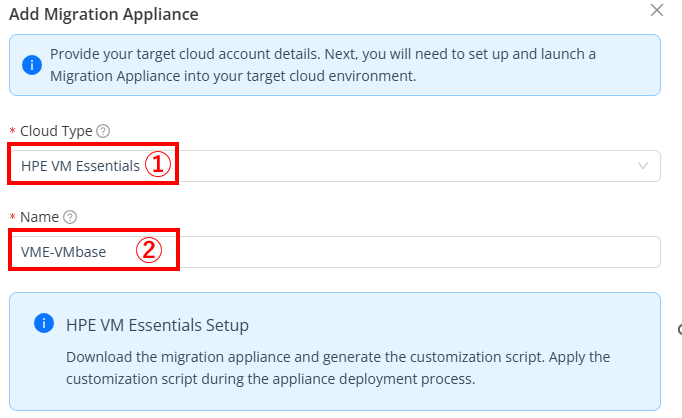The width and height of the screenshot is (682, 418).
Task: Close the Add Migration Appliance dialog
Action: [x=656, y=10]
